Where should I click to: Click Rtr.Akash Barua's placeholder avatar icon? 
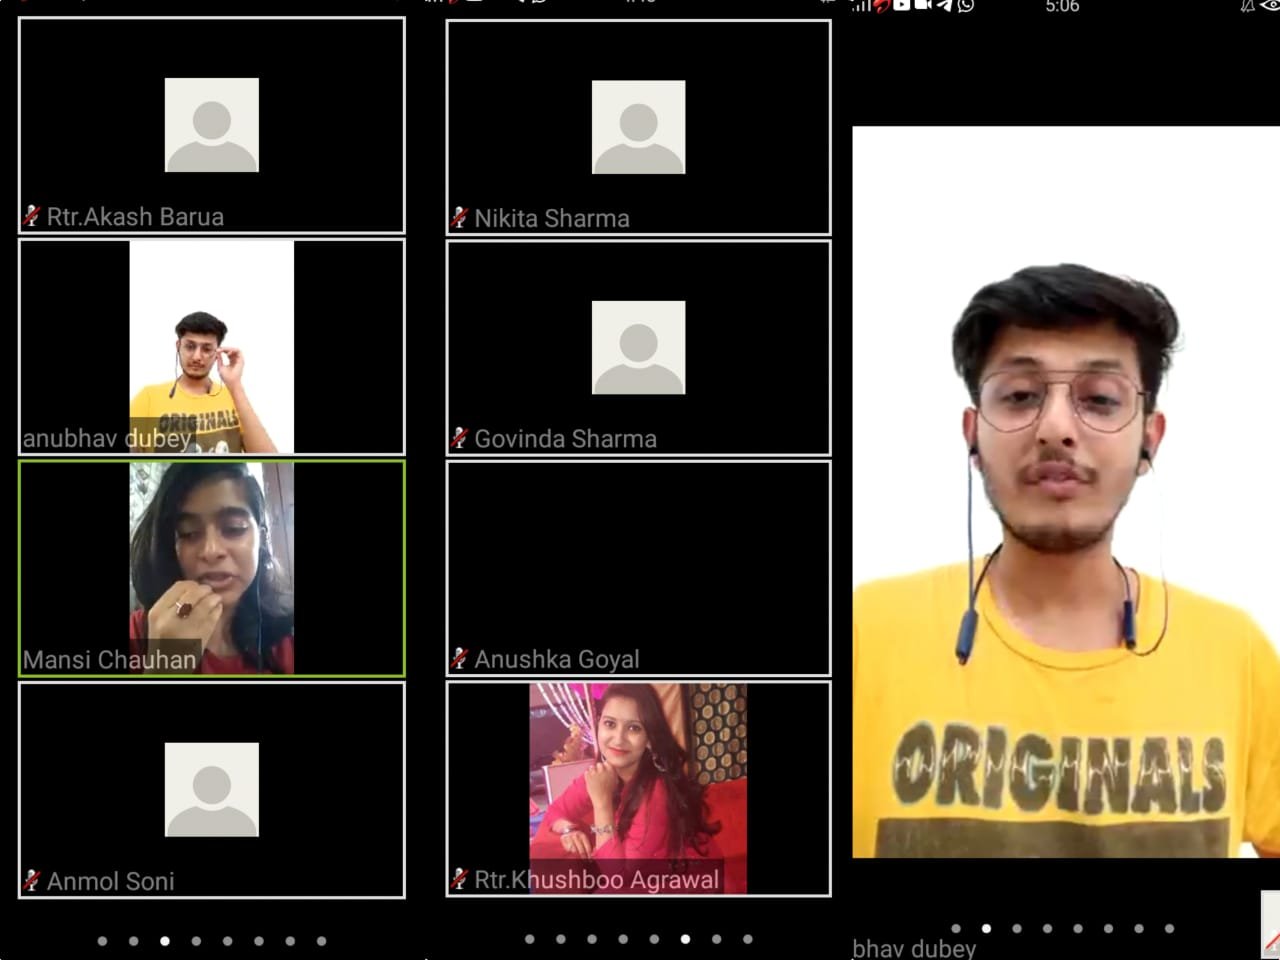tap(211, 125)
